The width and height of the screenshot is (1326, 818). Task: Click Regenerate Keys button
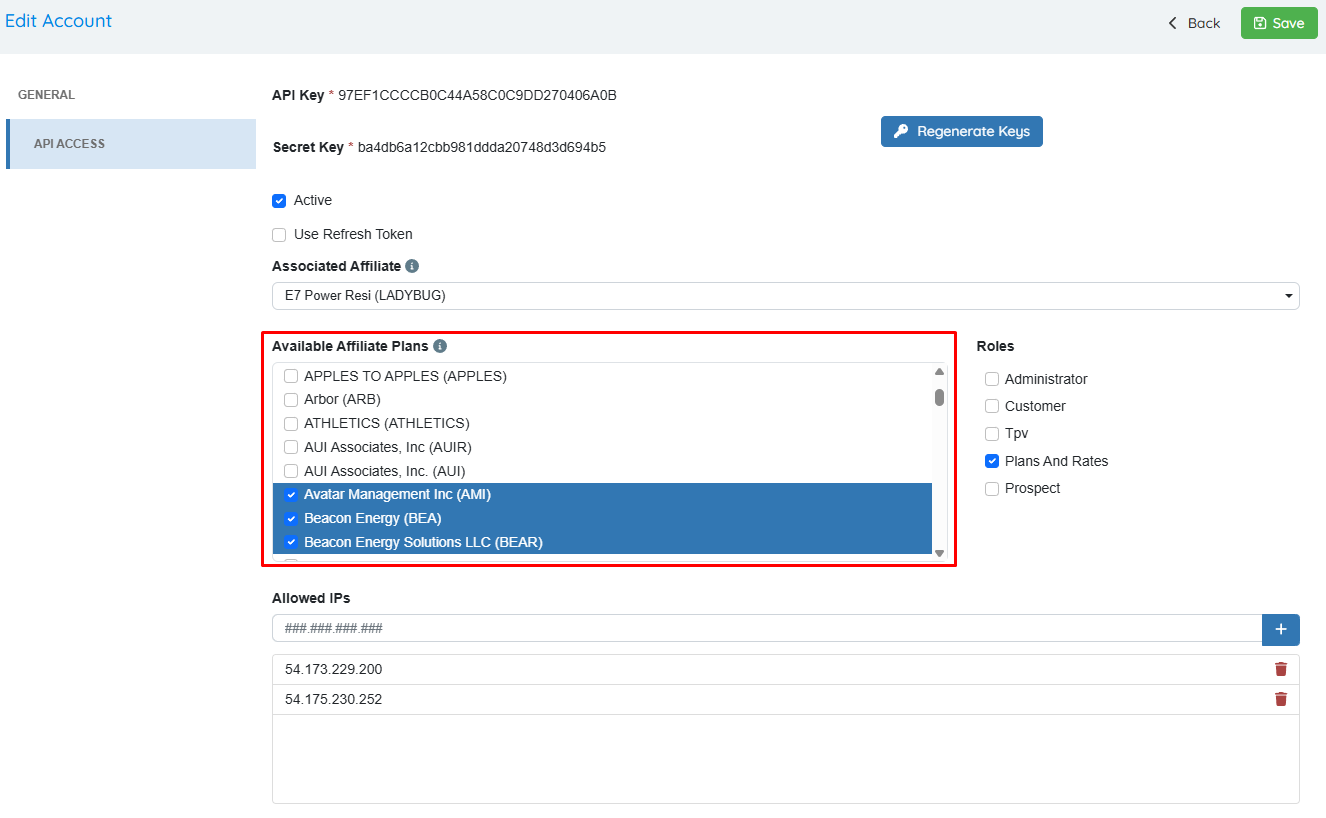coord(961,131)
